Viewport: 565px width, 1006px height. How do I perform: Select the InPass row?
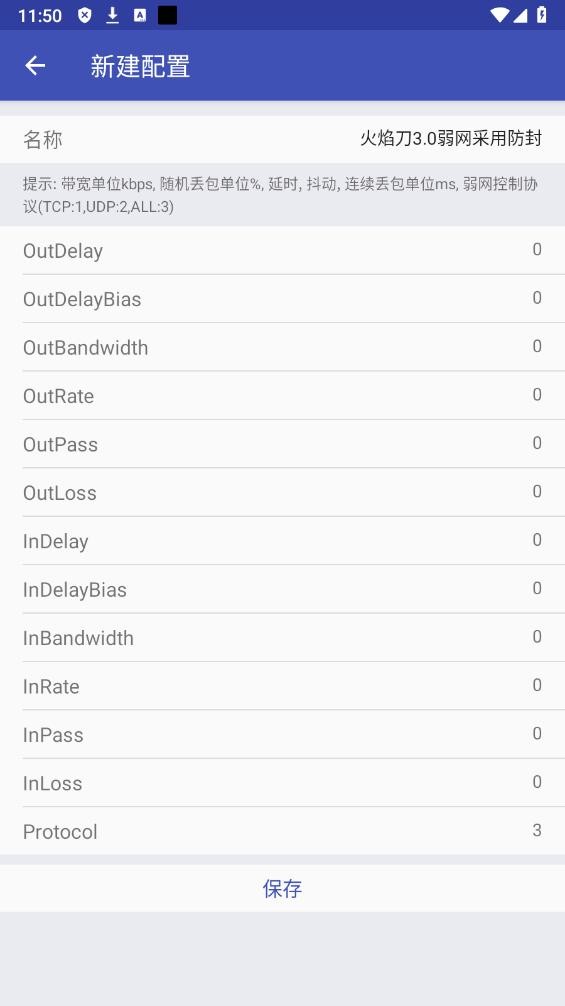(282, 734)
